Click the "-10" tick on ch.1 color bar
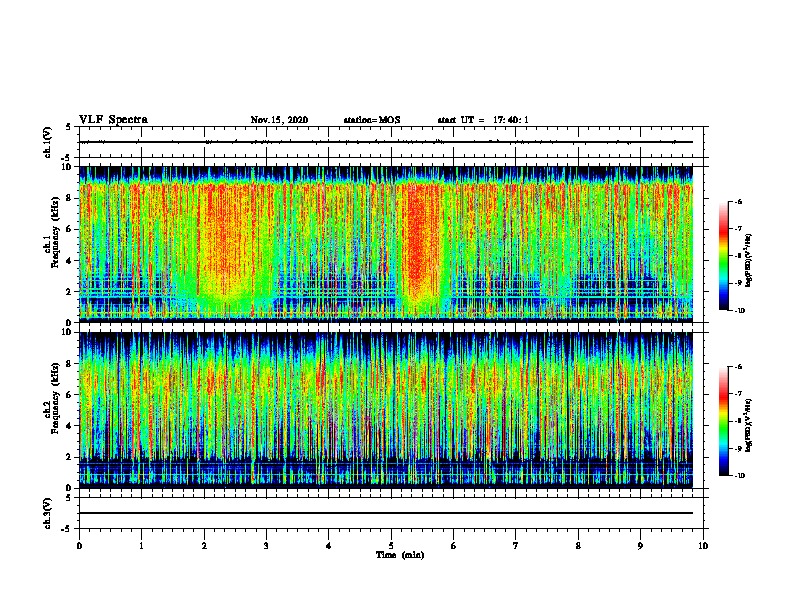The width and height of the screenshot is (792, 612). 739,311
